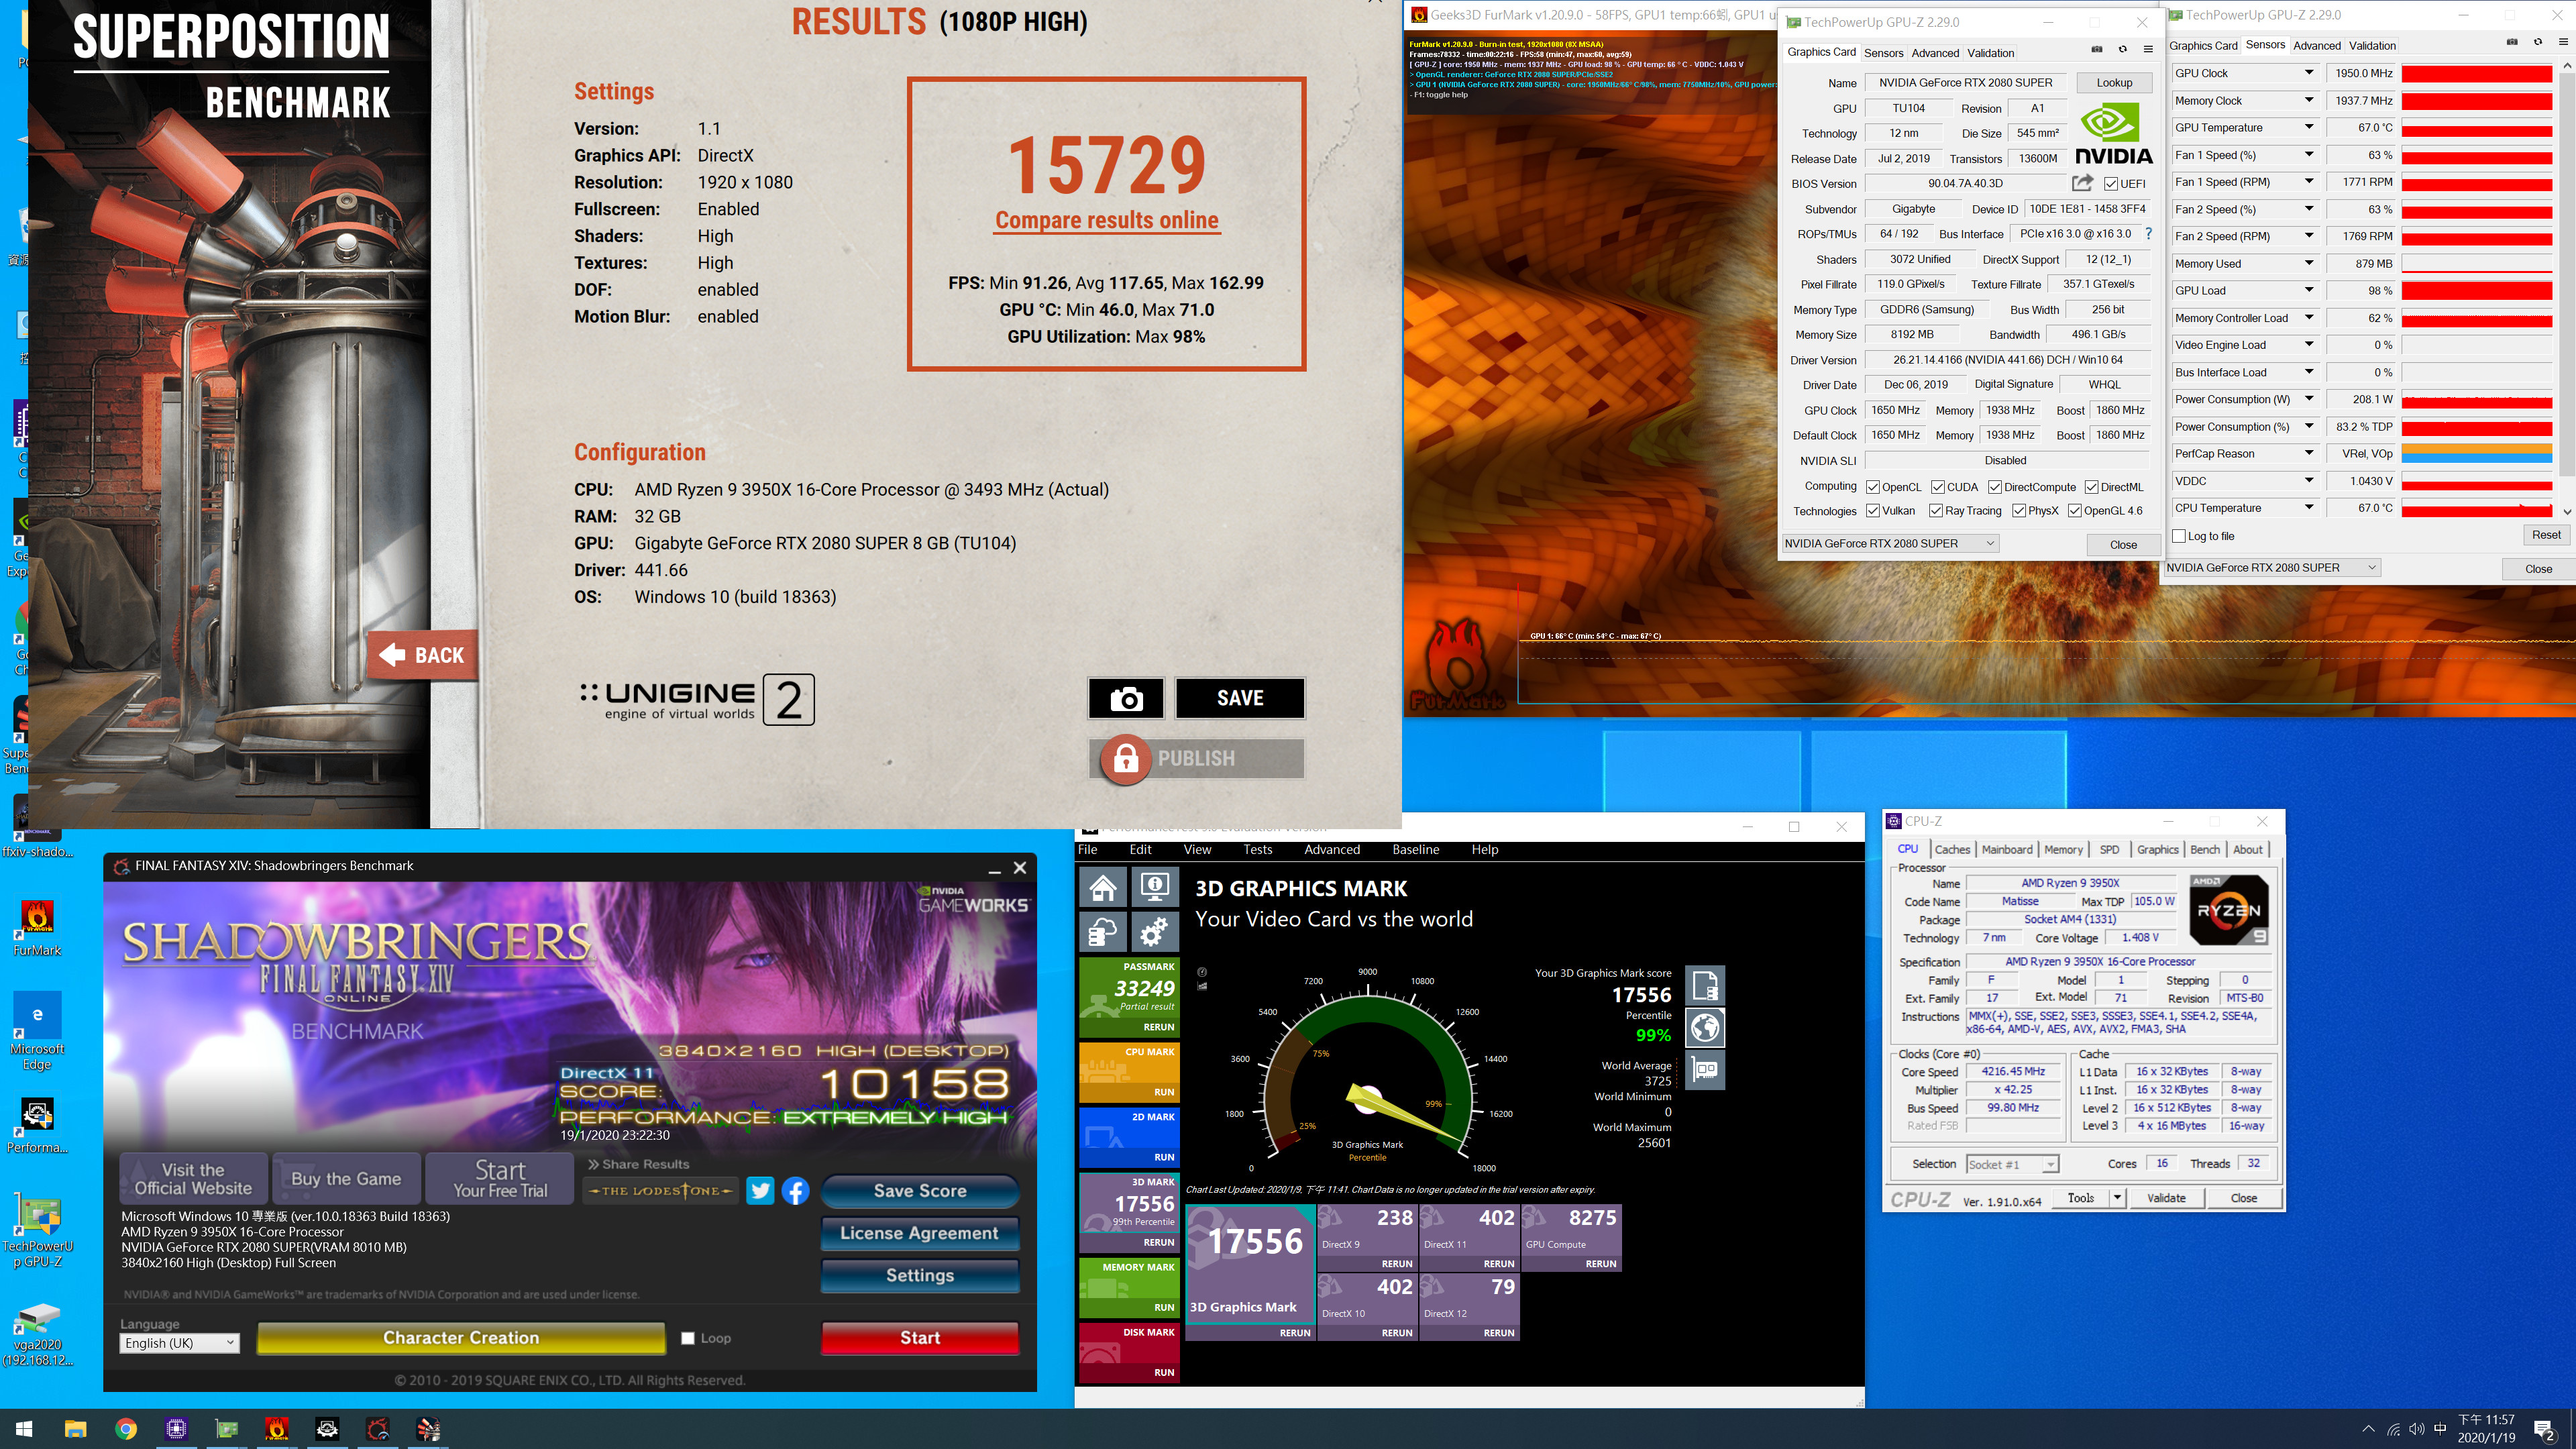Open the Tests menu in PerformanceTest
Image resolution: width=2576 pixels, height=1449 pixels.
pyautogui.click(x=1257, y=850)
